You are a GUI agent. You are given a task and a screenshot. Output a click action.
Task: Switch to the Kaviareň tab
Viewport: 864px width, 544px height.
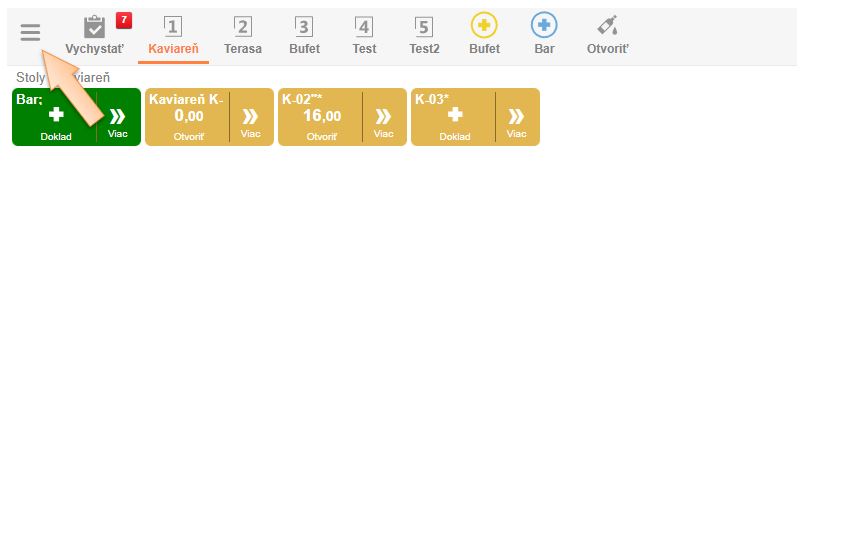click(x=173, y=35)
